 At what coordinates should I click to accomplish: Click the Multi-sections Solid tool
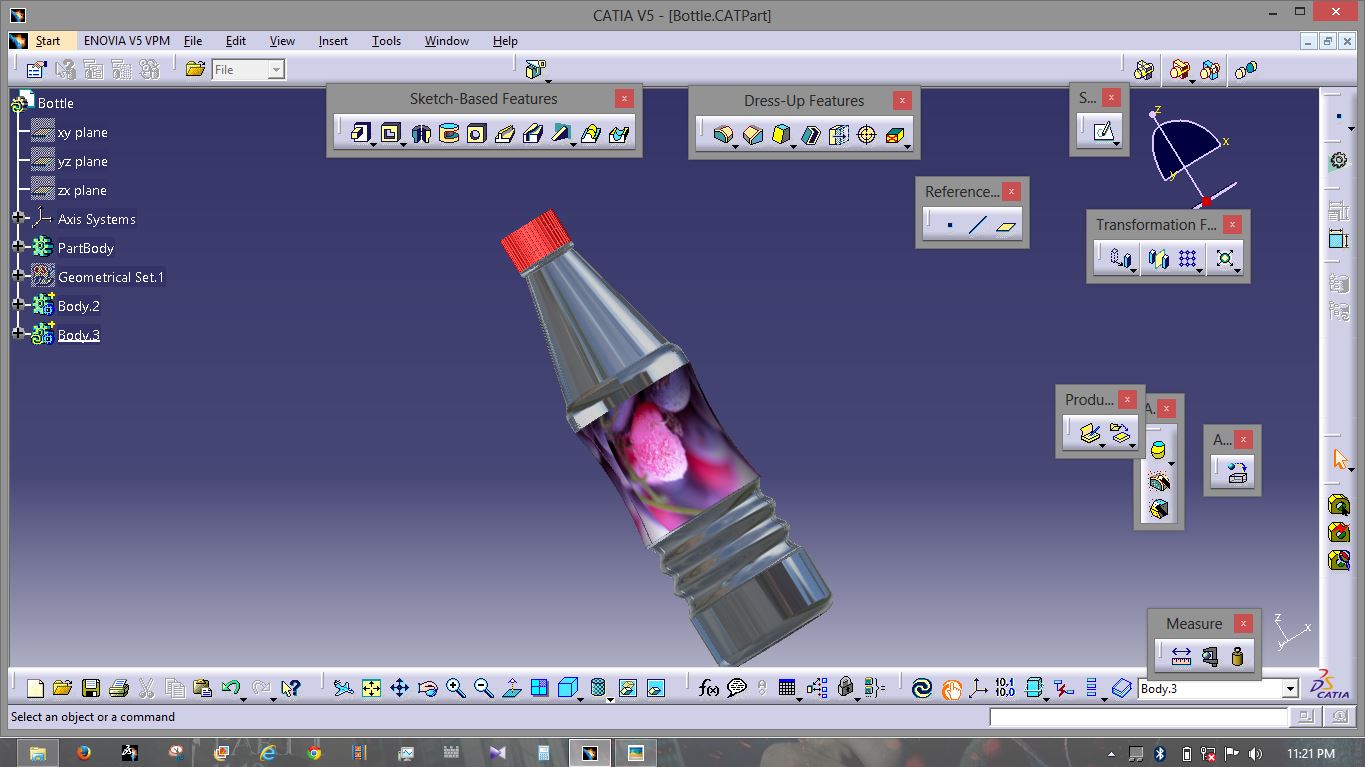pos(590,133)
